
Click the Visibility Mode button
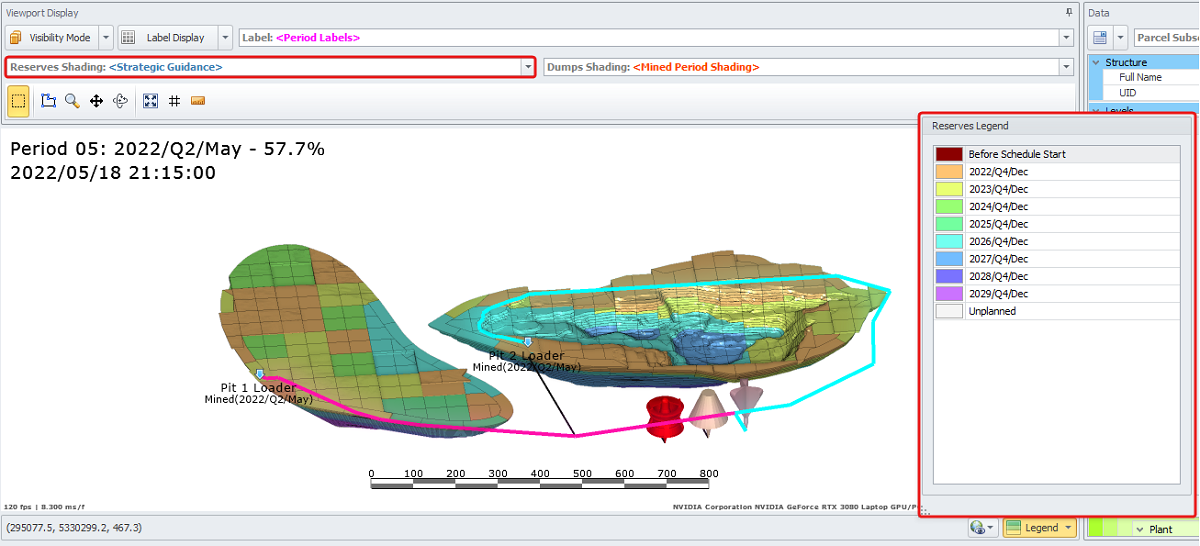click(x=51, y=38)
